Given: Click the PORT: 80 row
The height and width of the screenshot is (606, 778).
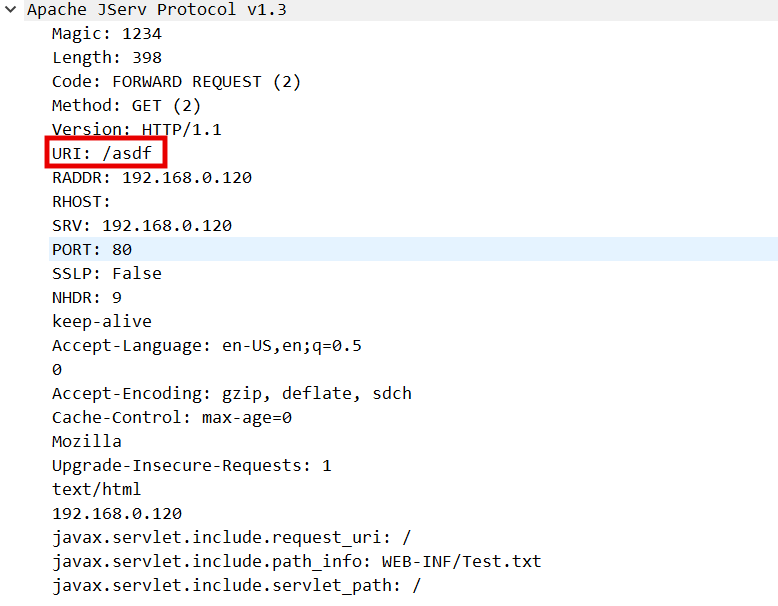Looking at the screenshot, I should tap(91, 249).
